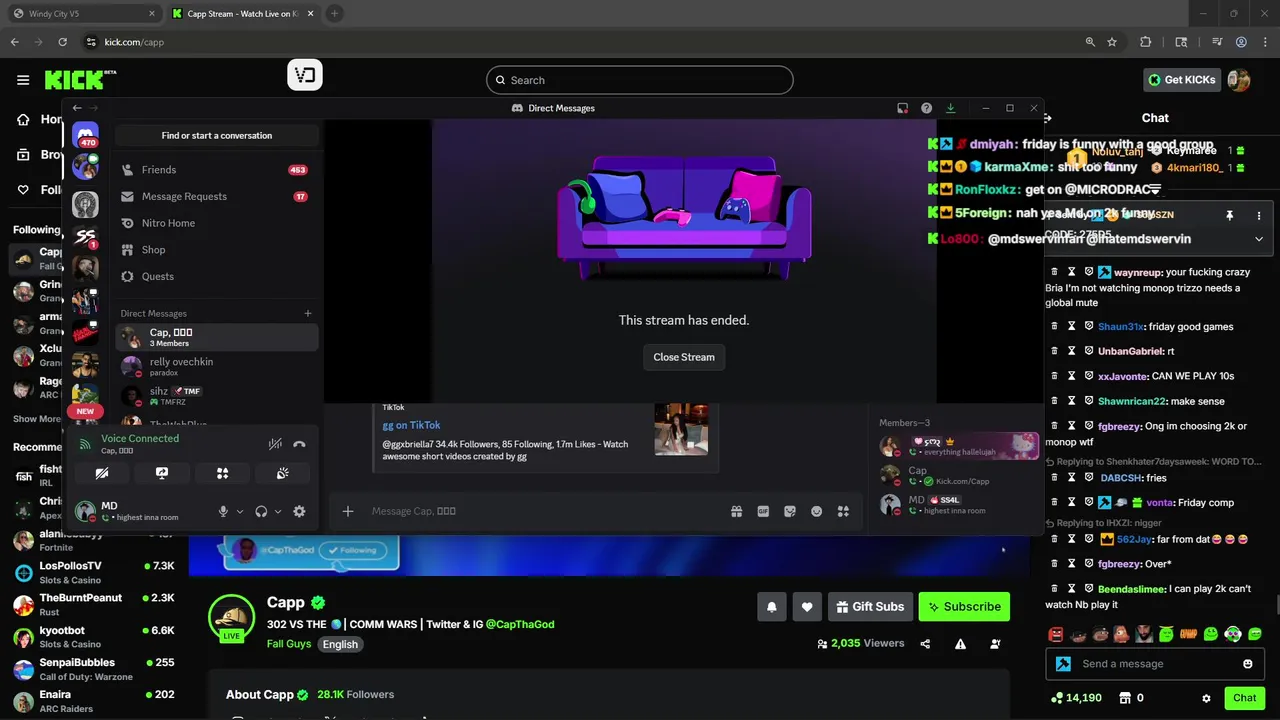
Task: Unpin message with pin icon
Action: [x=1229, y=215]
